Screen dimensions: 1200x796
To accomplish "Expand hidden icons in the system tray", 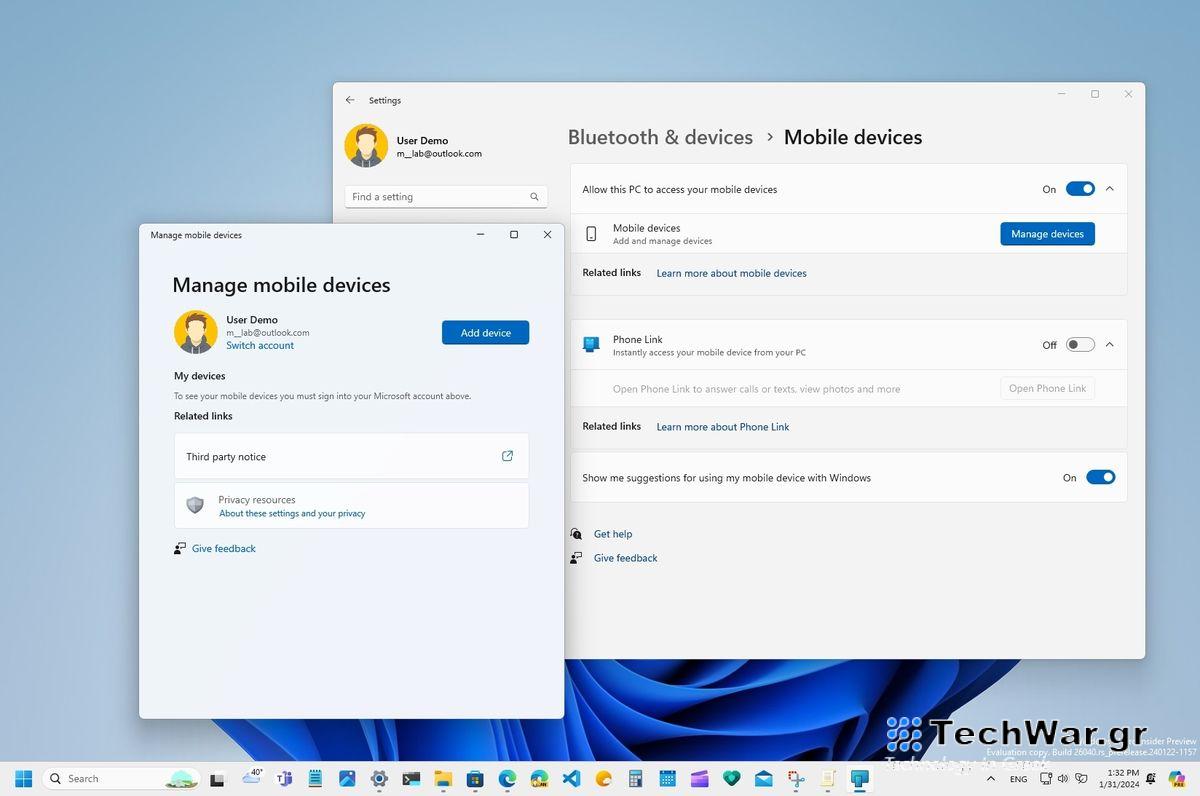I will tap(991, 778).
